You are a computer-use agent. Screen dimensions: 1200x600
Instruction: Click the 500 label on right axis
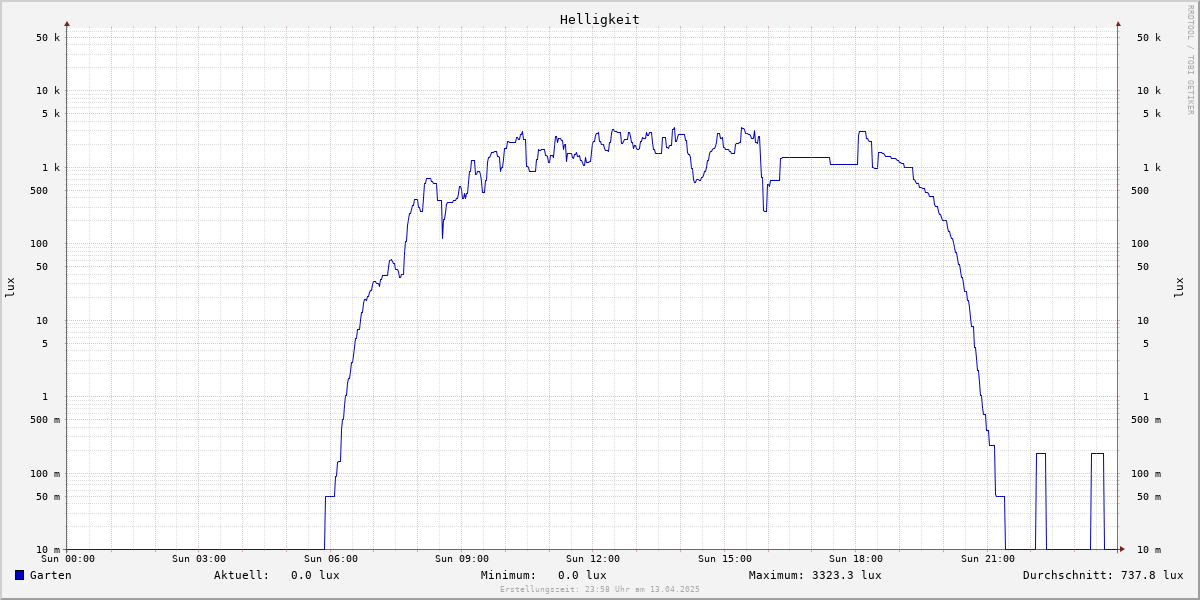point(1140,191)
